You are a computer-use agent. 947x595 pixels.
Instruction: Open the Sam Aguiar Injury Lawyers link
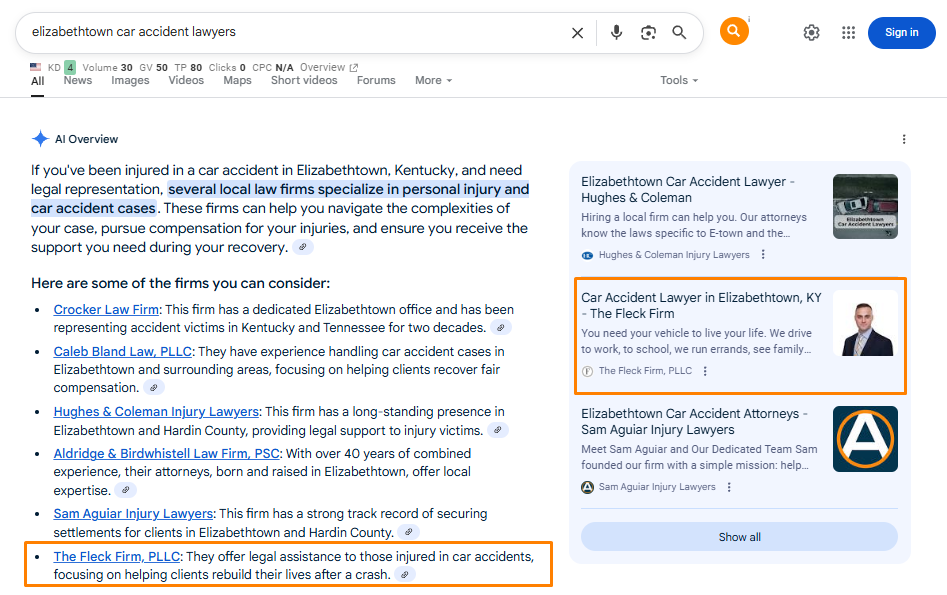click(x=133, y=513)
